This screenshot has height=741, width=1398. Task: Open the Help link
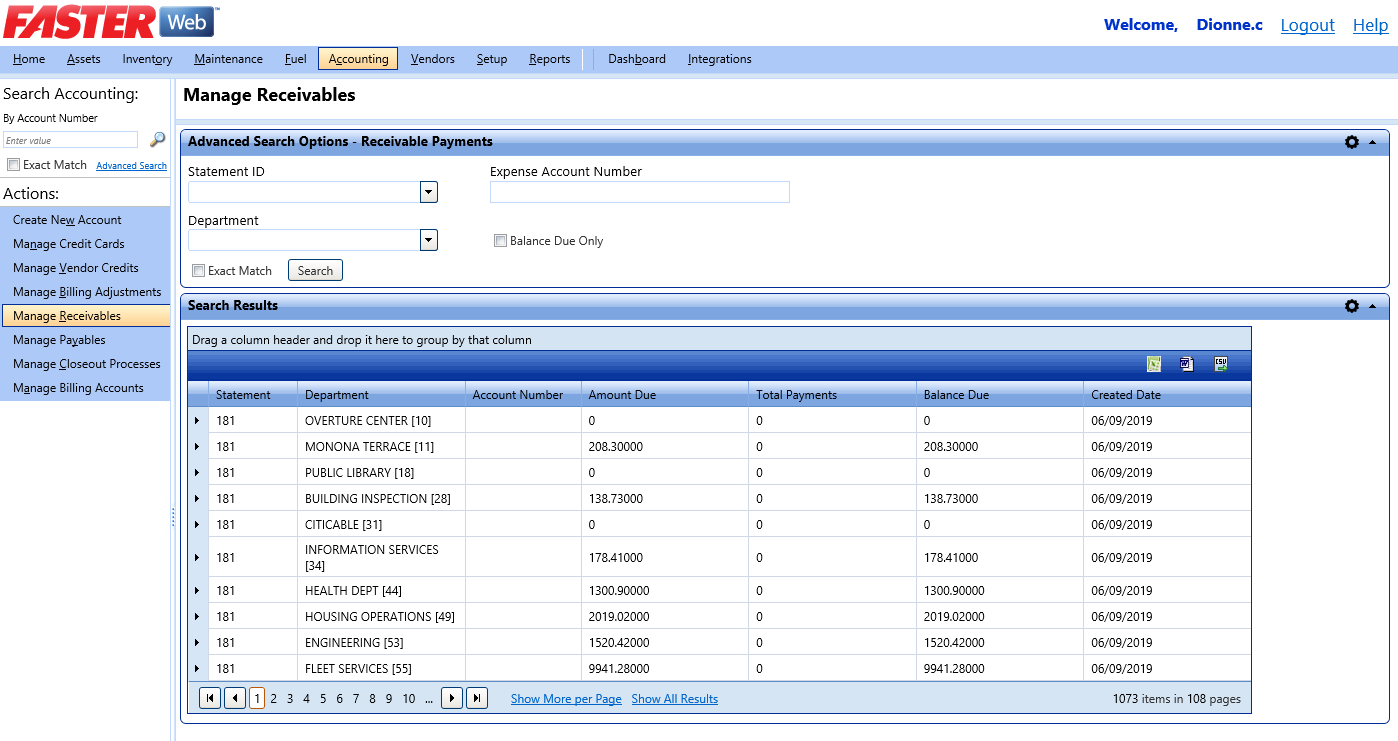pyautogui.click(x=1371, y=25)
